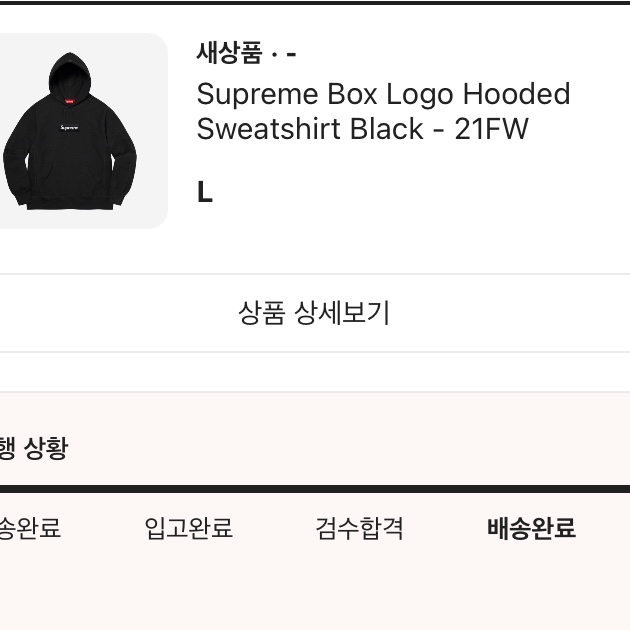630x630 pixels.
Task: Click the 새상품 condition label
Action: [x=229, y=53]
